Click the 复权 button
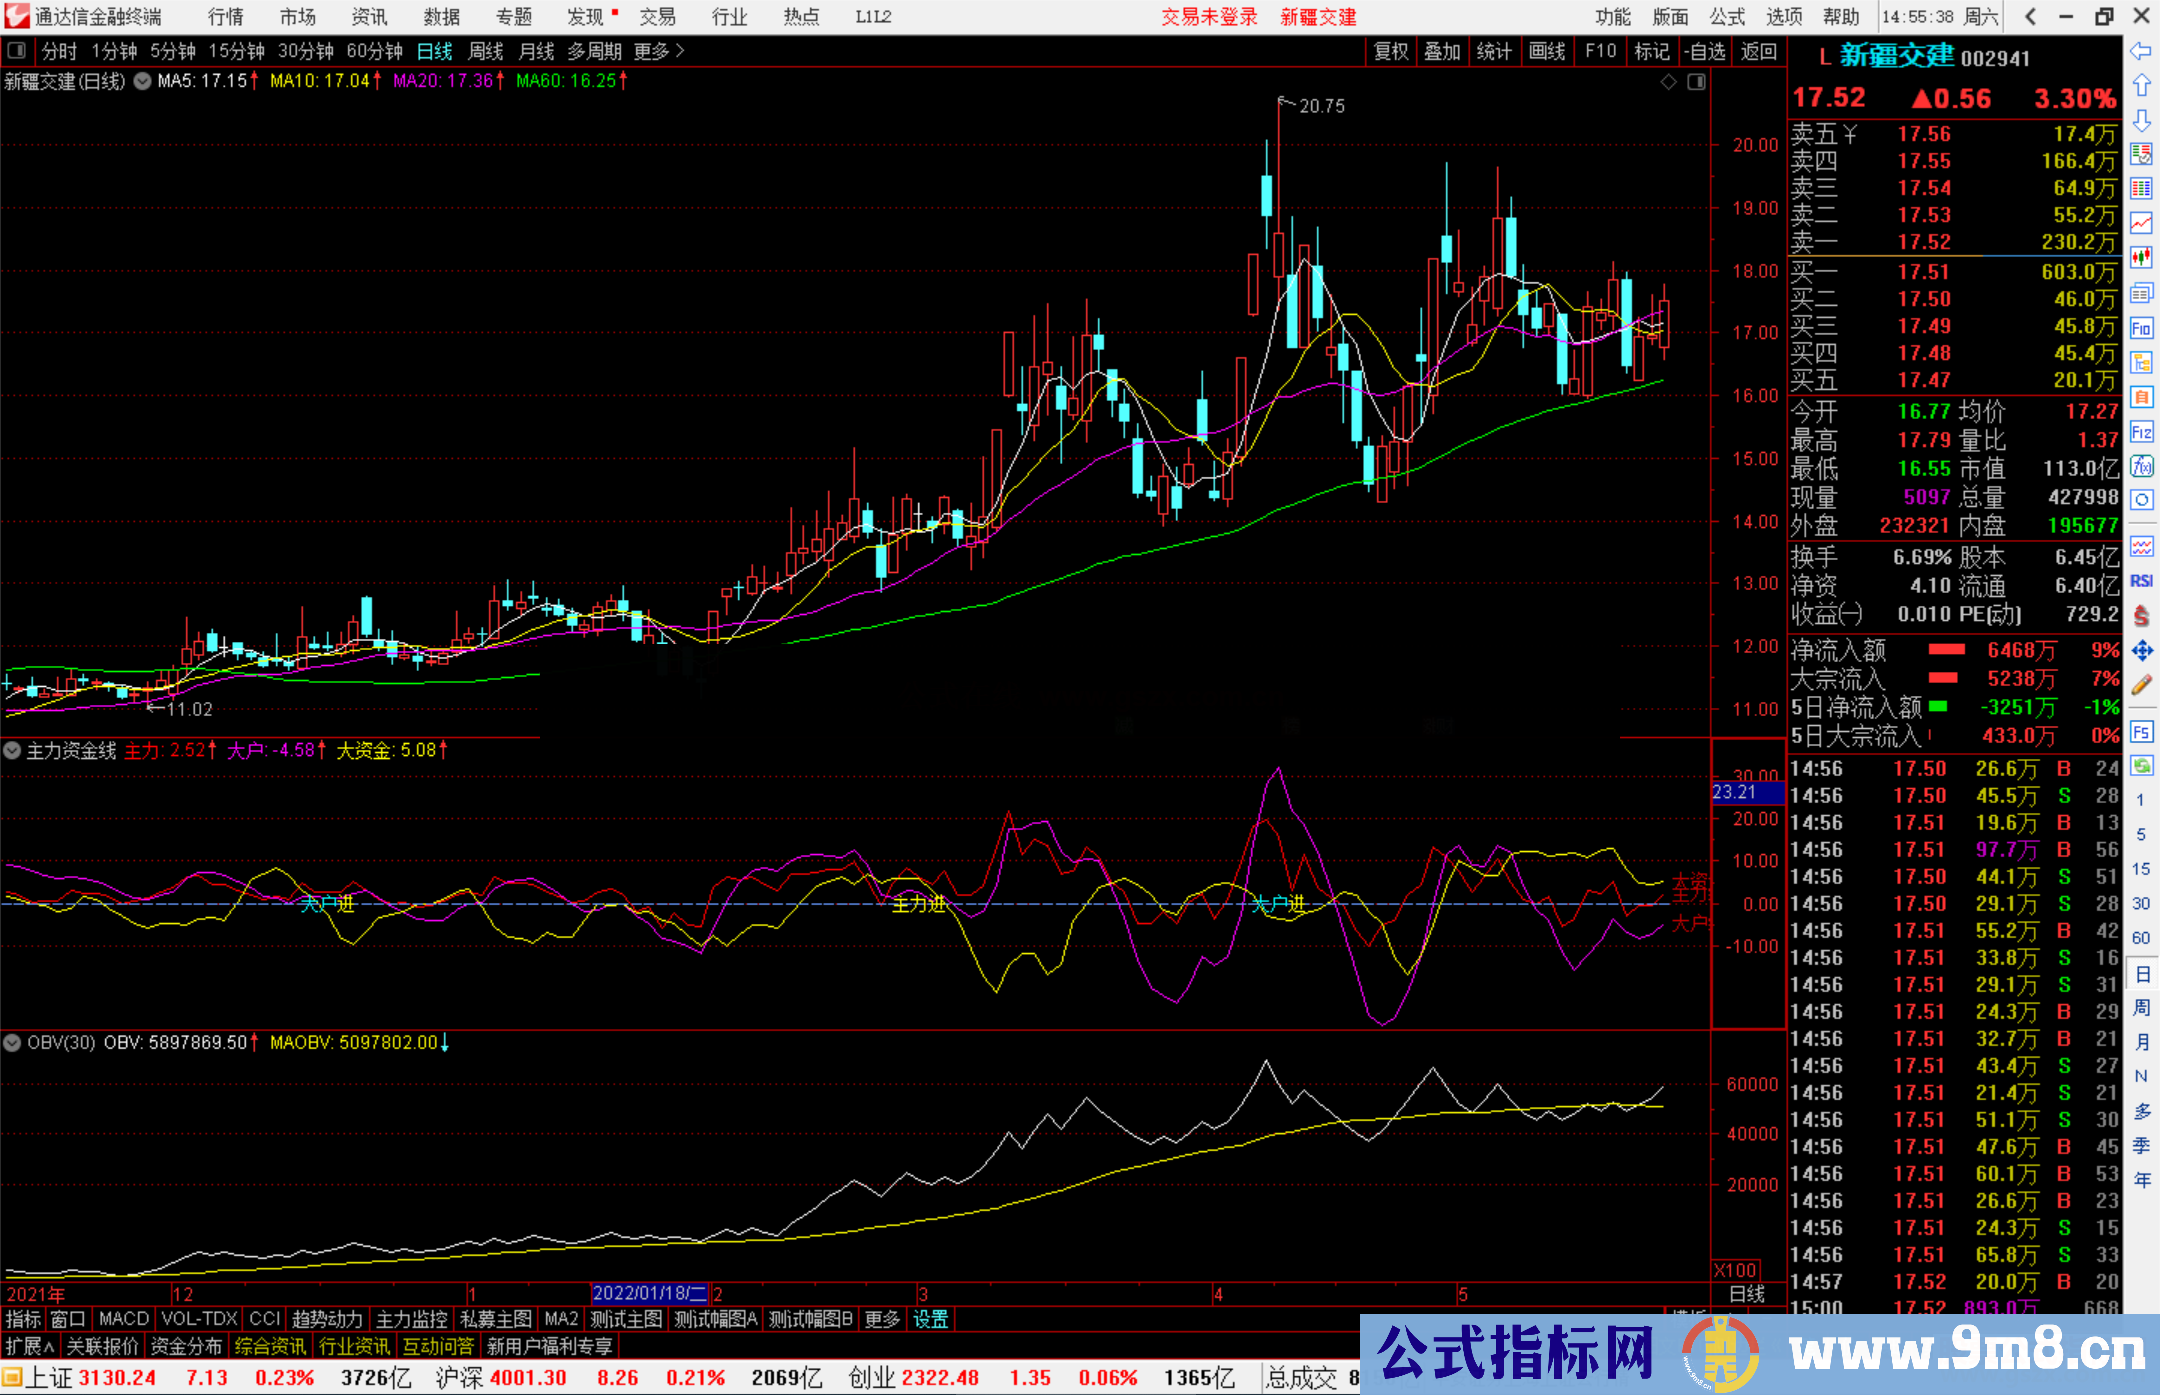 click(1390, 51)
